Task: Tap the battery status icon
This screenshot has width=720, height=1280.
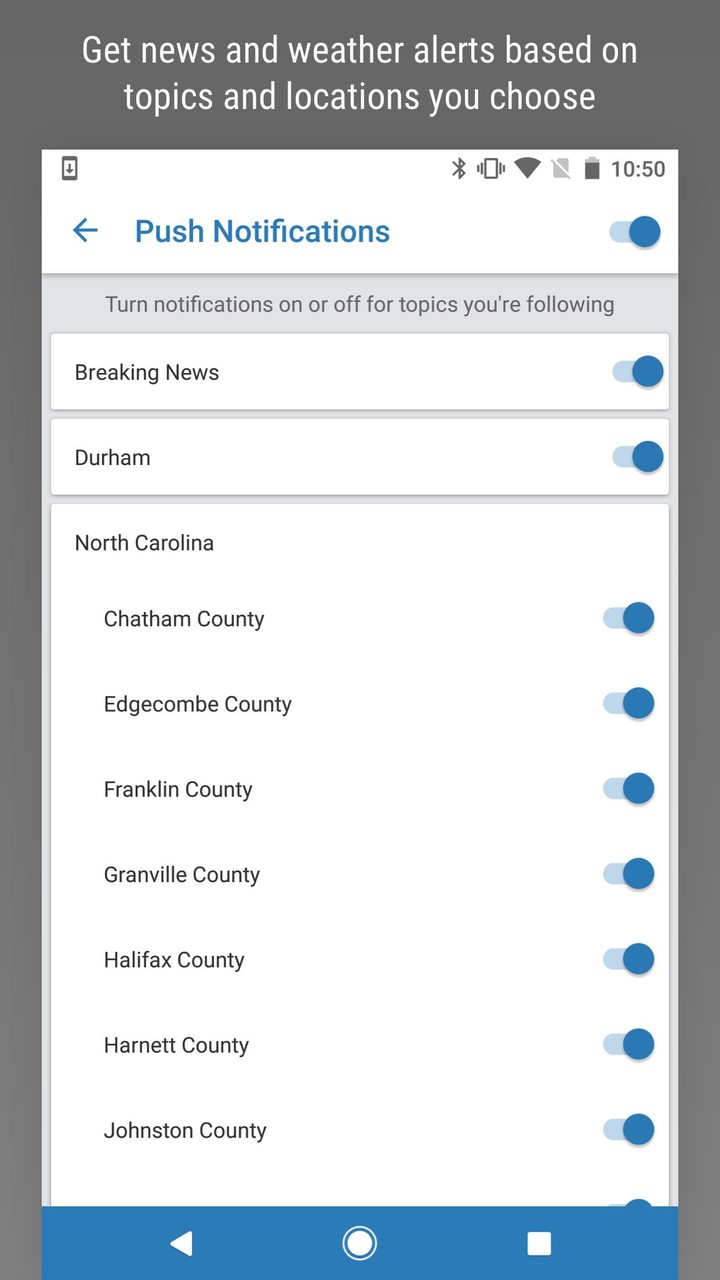Action: [x=592, y=169]
